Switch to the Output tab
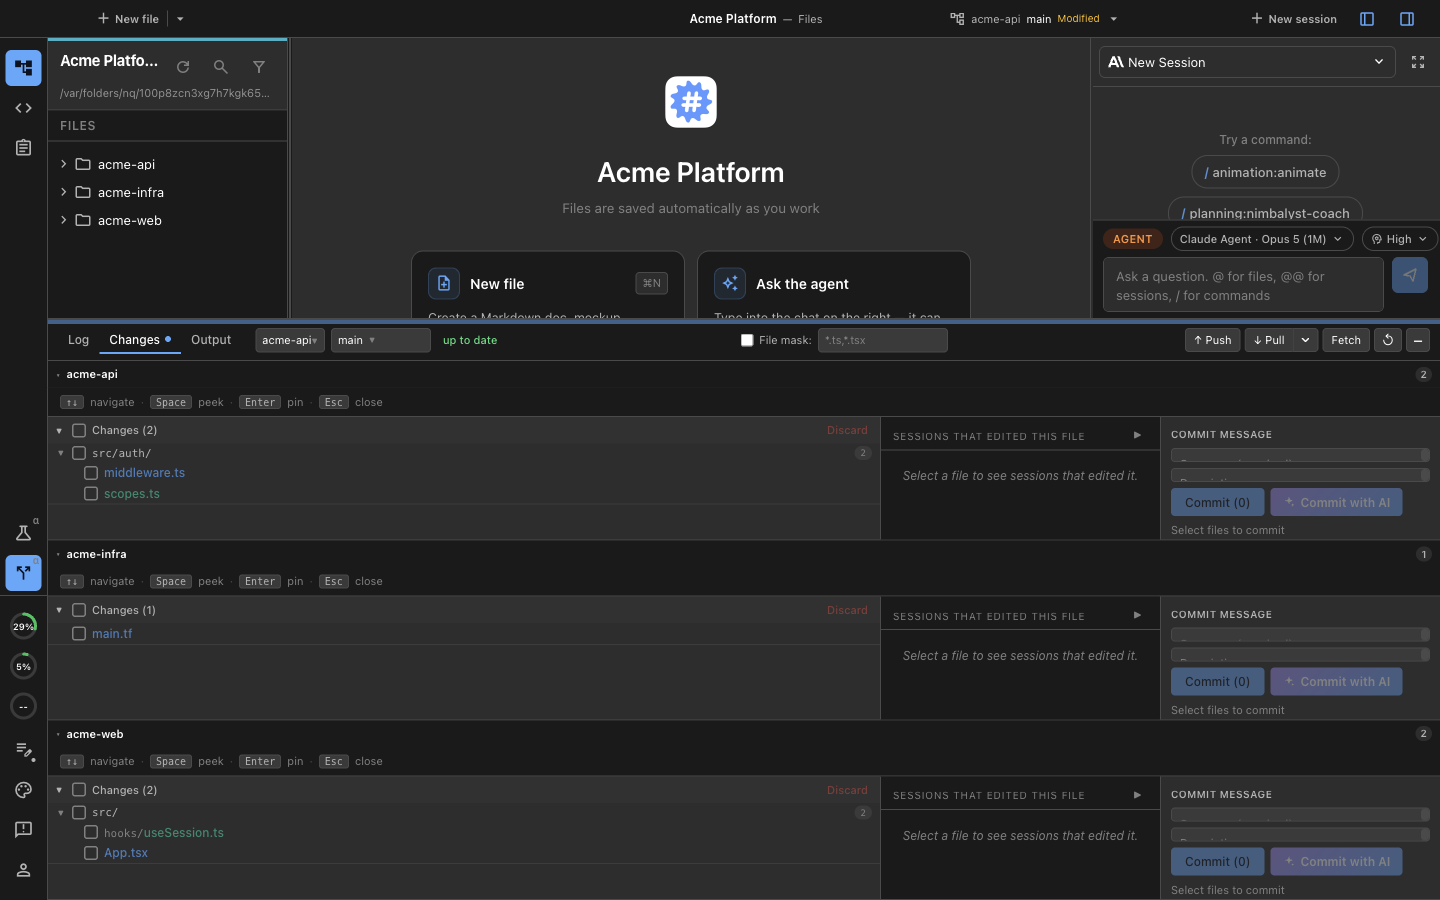The width and height of the screenshot is (1440, 900). [x=211, y=340]
